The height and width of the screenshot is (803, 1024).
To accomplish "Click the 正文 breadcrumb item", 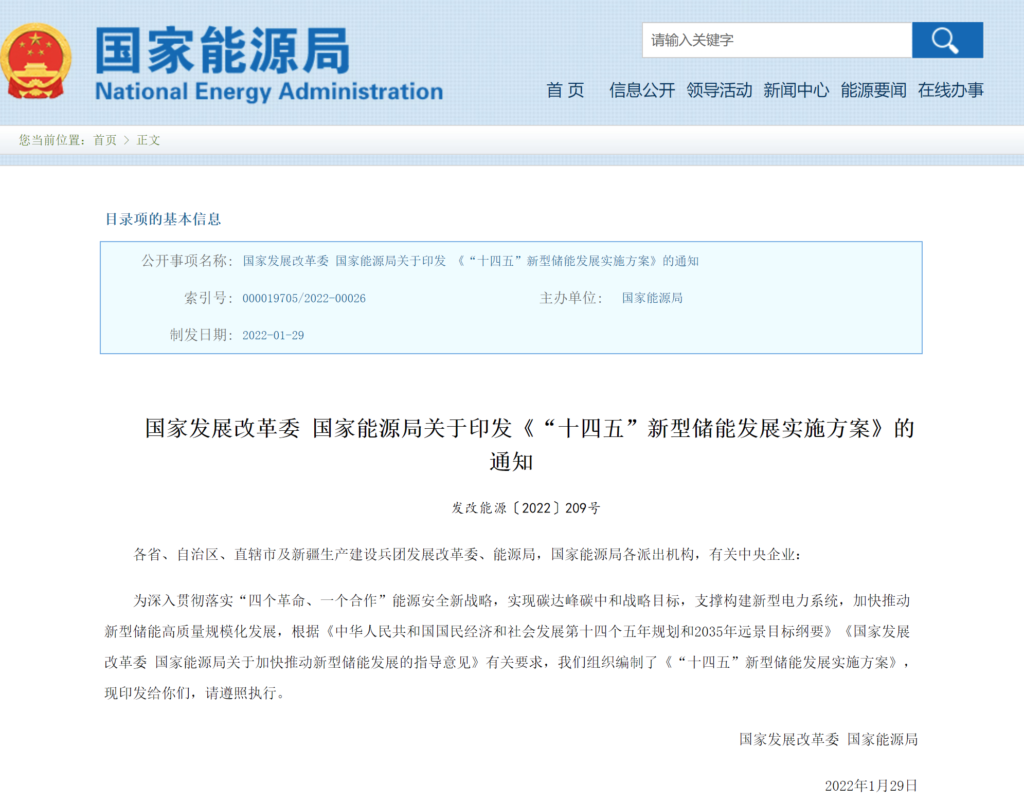I will point(148,140).
